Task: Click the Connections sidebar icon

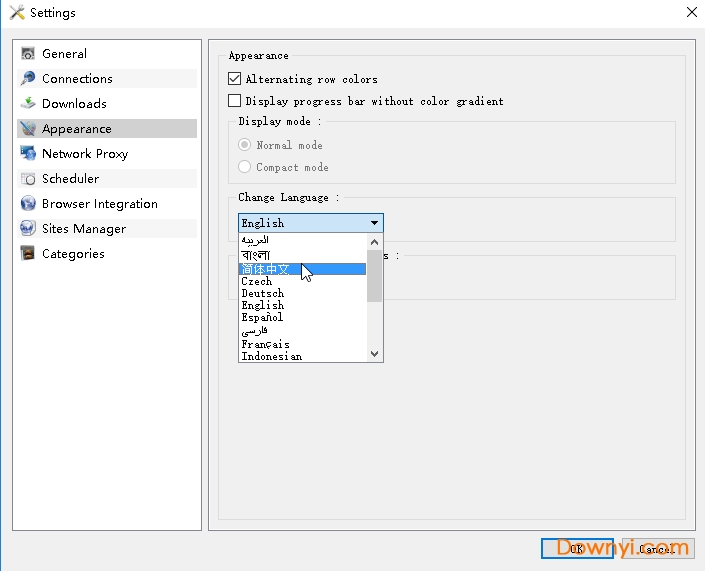Action: [28, 79]
